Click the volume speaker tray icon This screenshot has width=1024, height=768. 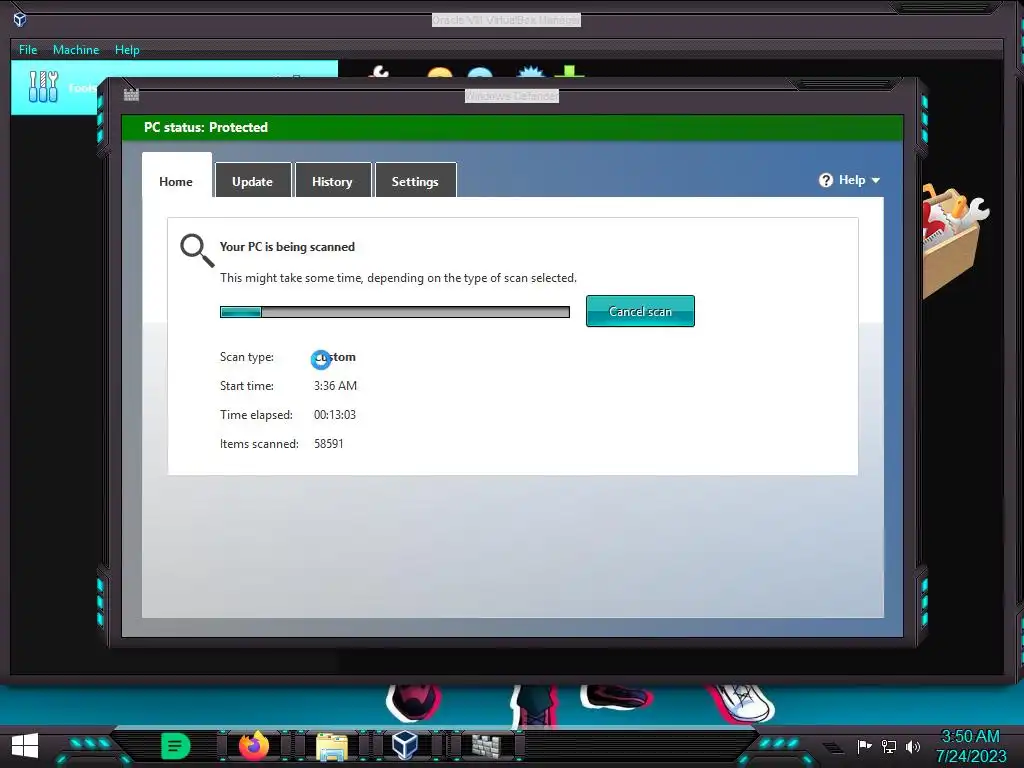pyautogui.click(x=912, y=746)
